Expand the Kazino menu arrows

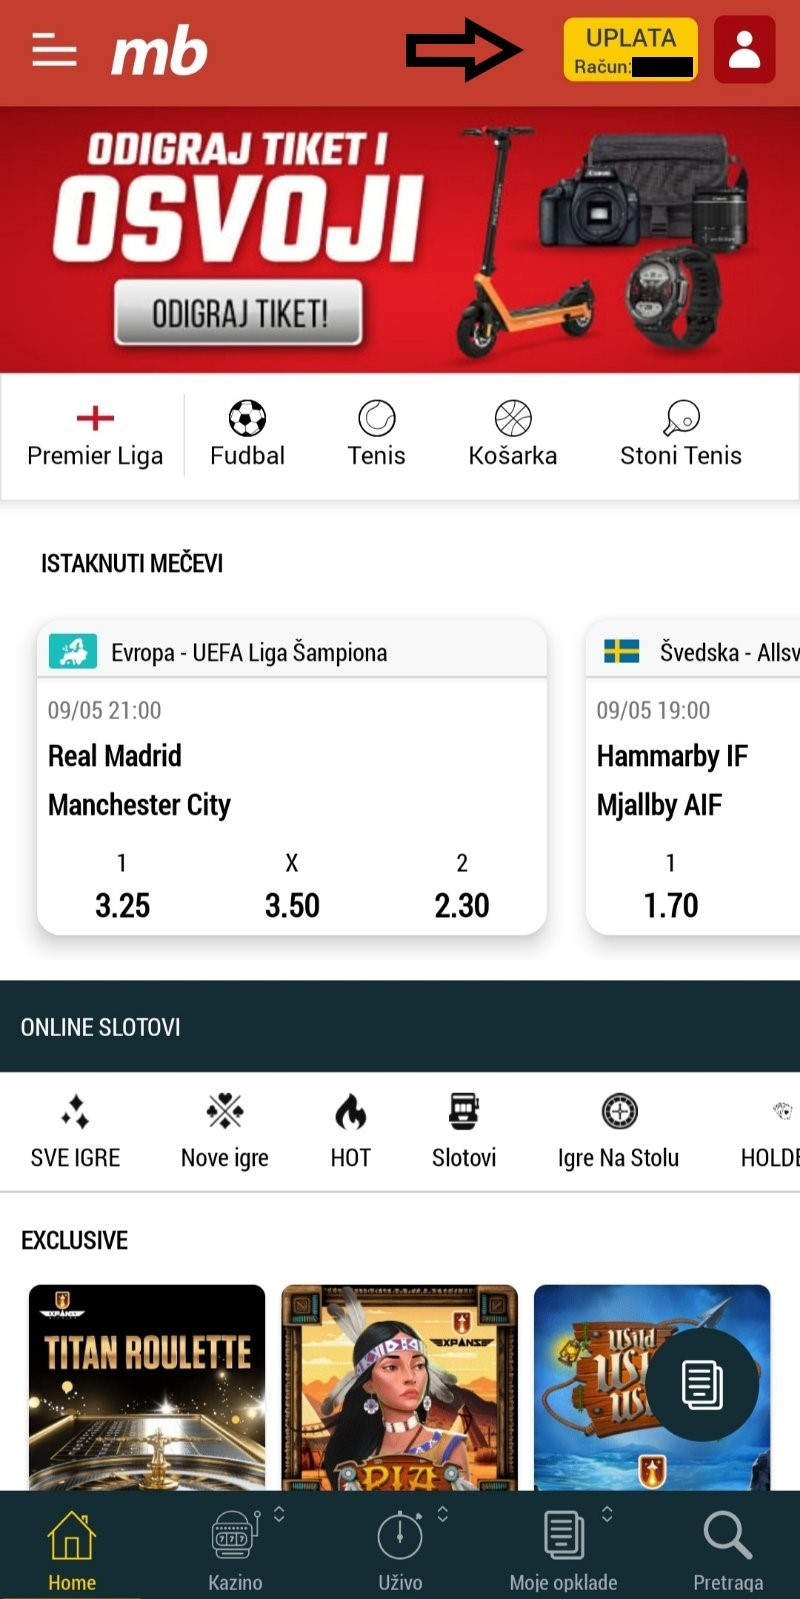[279, 1514]
